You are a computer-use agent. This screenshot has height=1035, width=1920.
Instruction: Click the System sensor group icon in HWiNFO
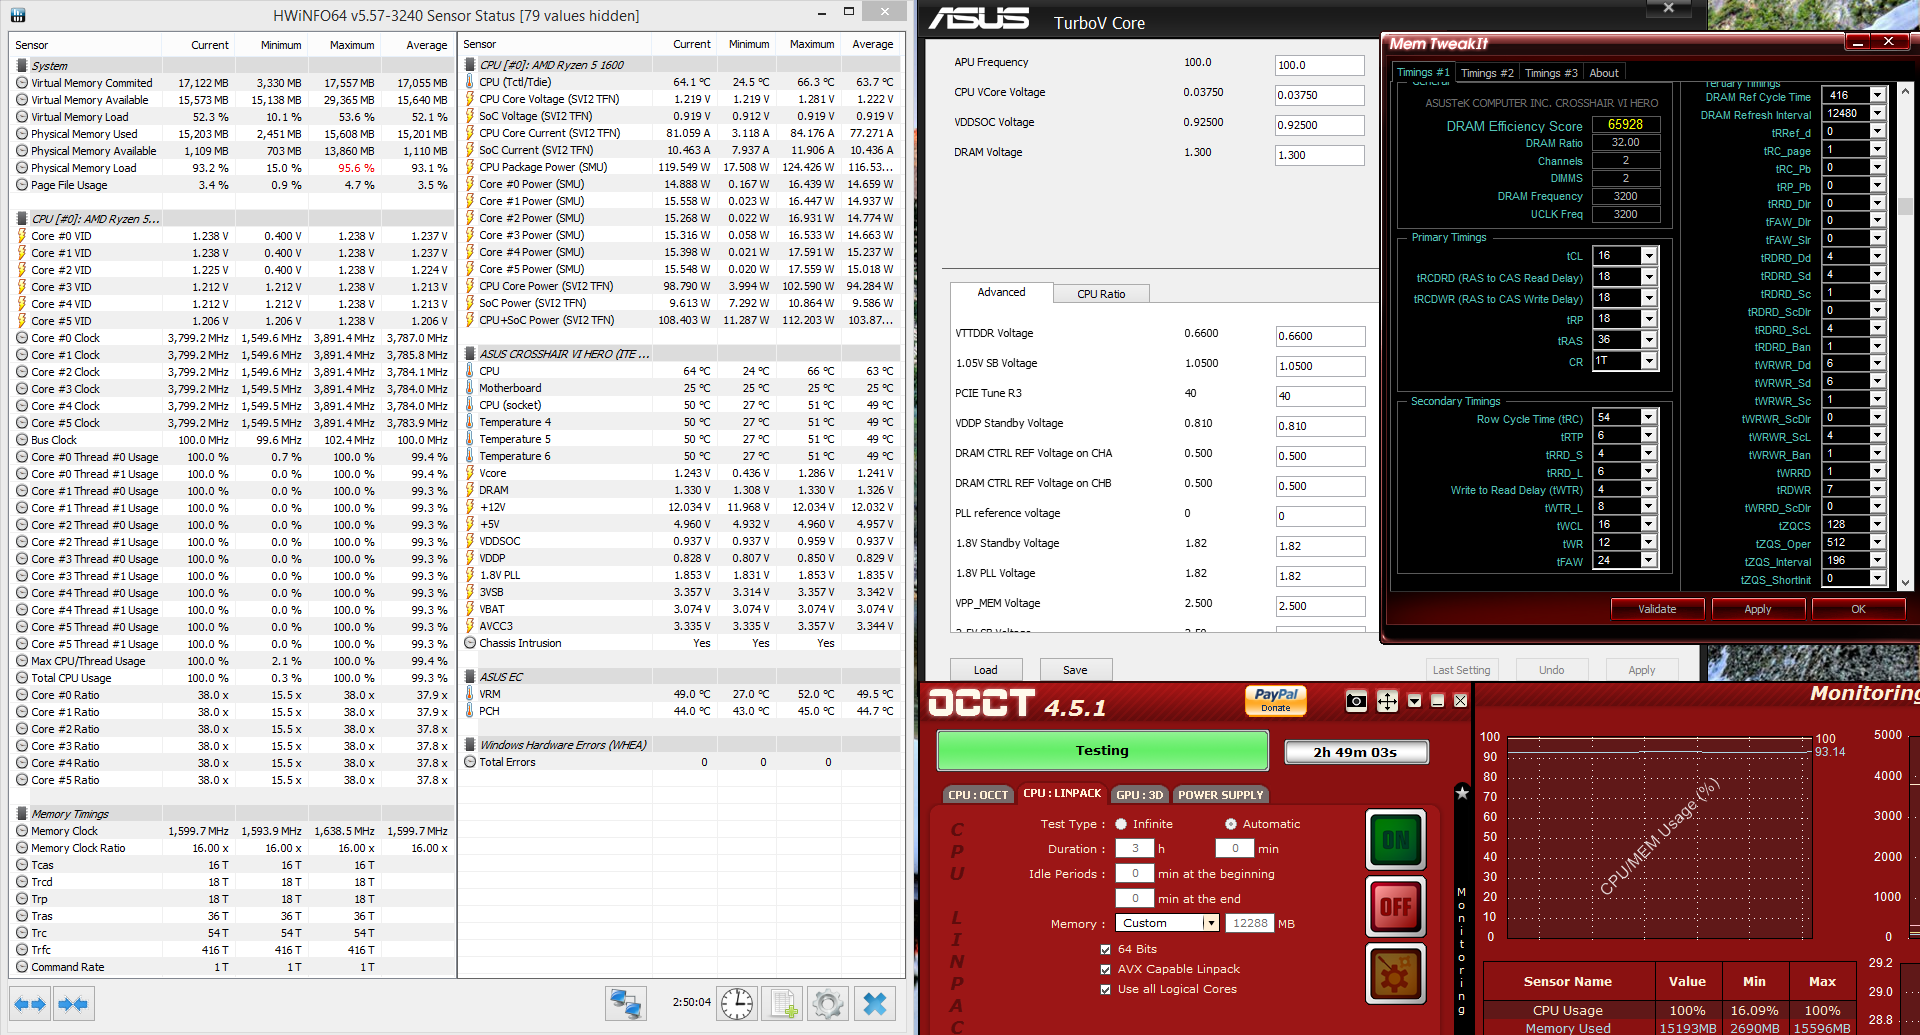[22, 66]
